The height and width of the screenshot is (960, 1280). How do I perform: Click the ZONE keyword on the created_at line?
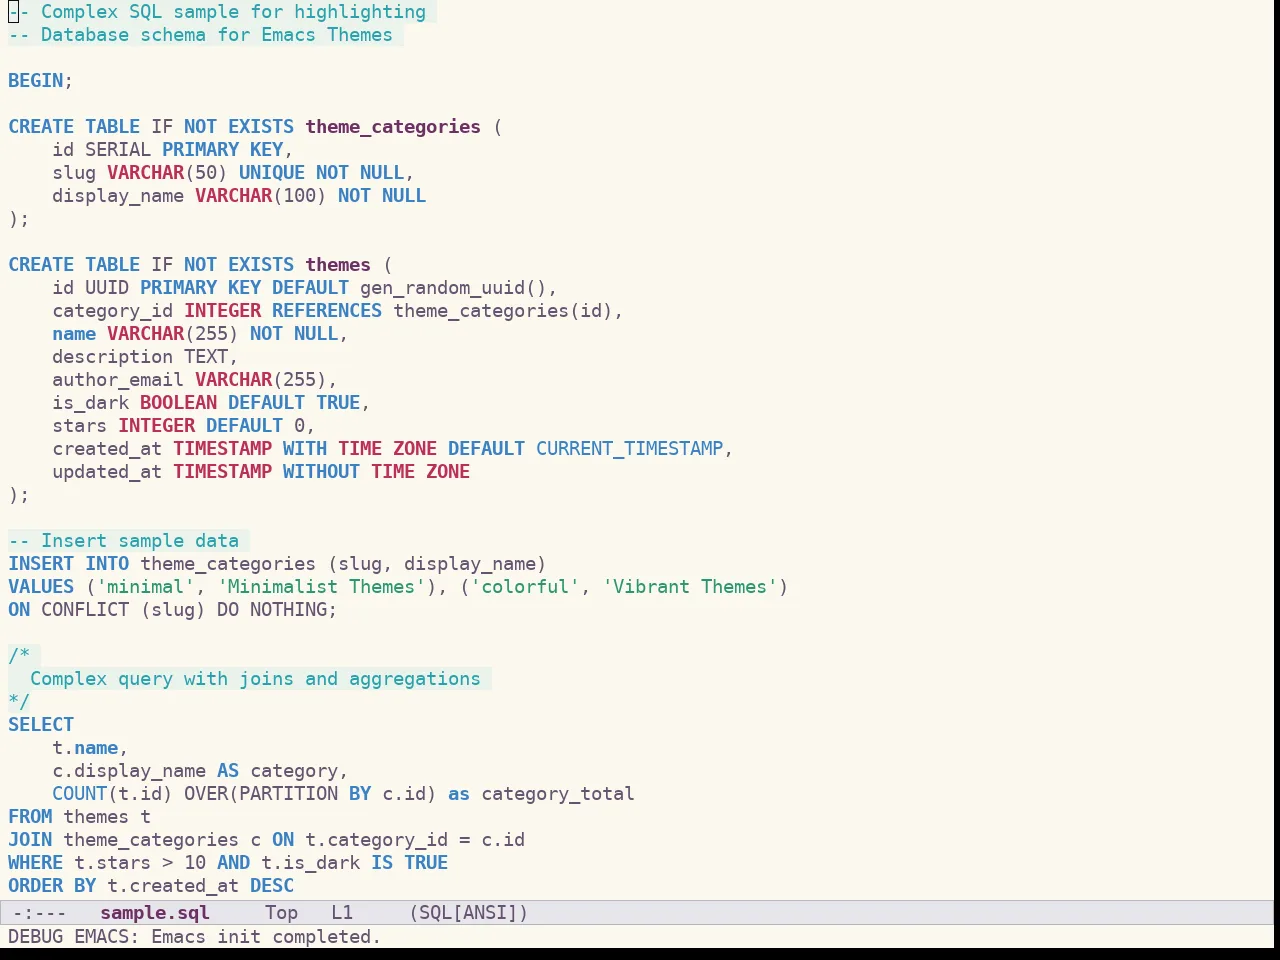click(415, 449)
